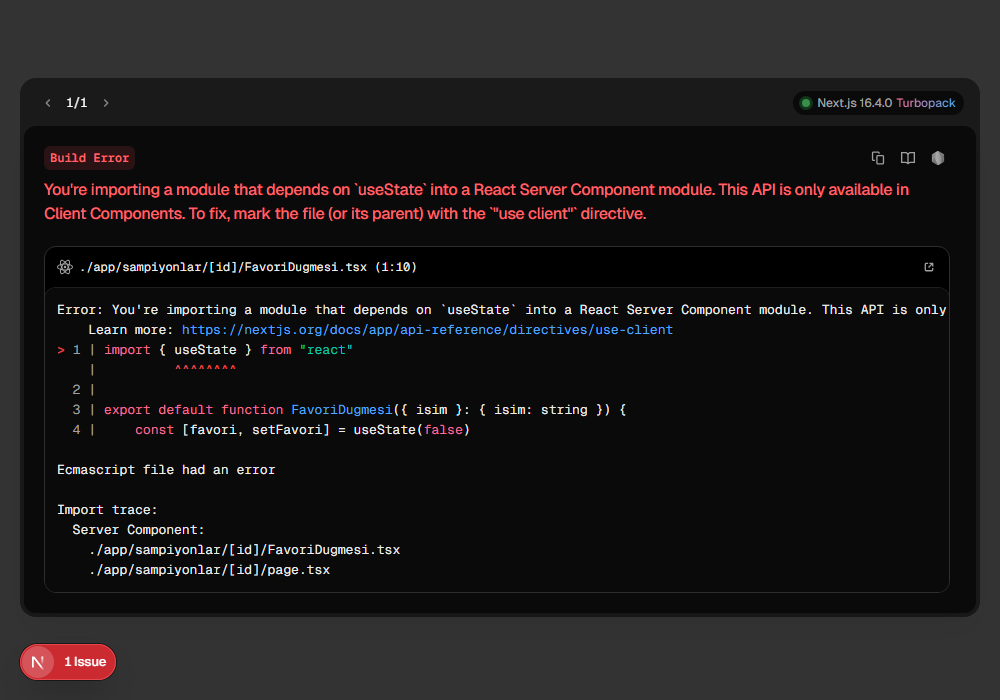Click code line 'export default function FavoriDugmesi'
The image size is (1000, 700).
click(x=365, y=410)
